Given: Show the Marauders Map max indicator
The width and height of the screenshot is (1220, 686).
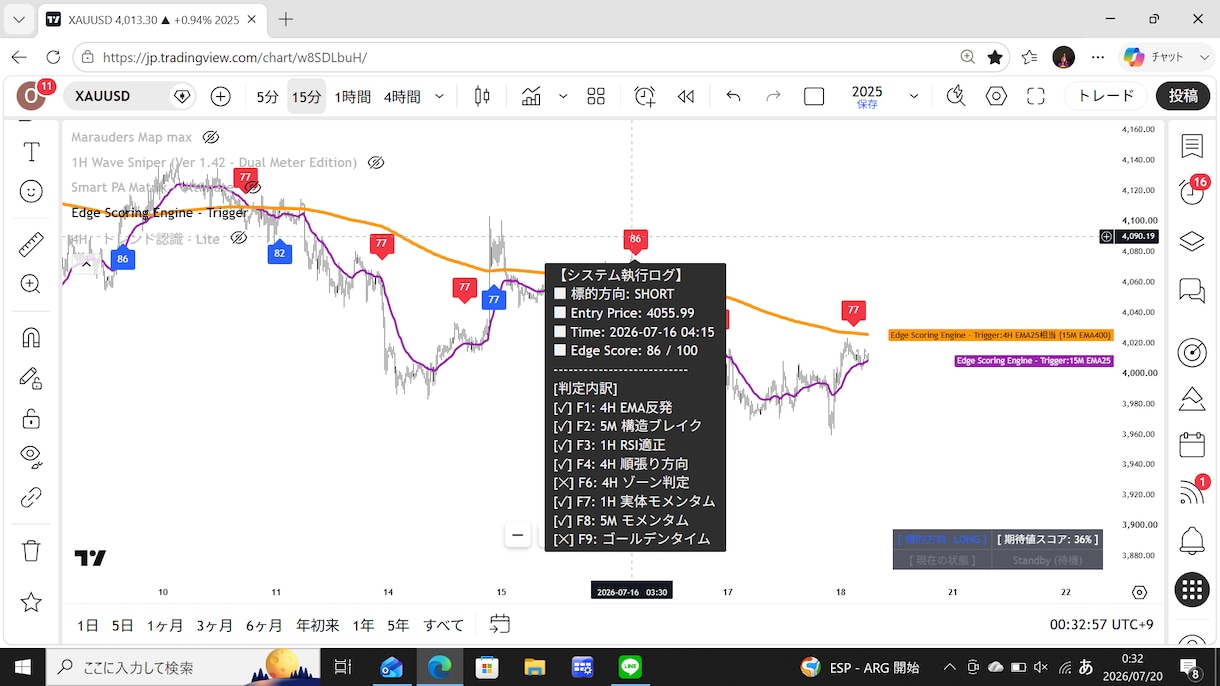Looking at the screenshot, I should (x=211, y=137).
